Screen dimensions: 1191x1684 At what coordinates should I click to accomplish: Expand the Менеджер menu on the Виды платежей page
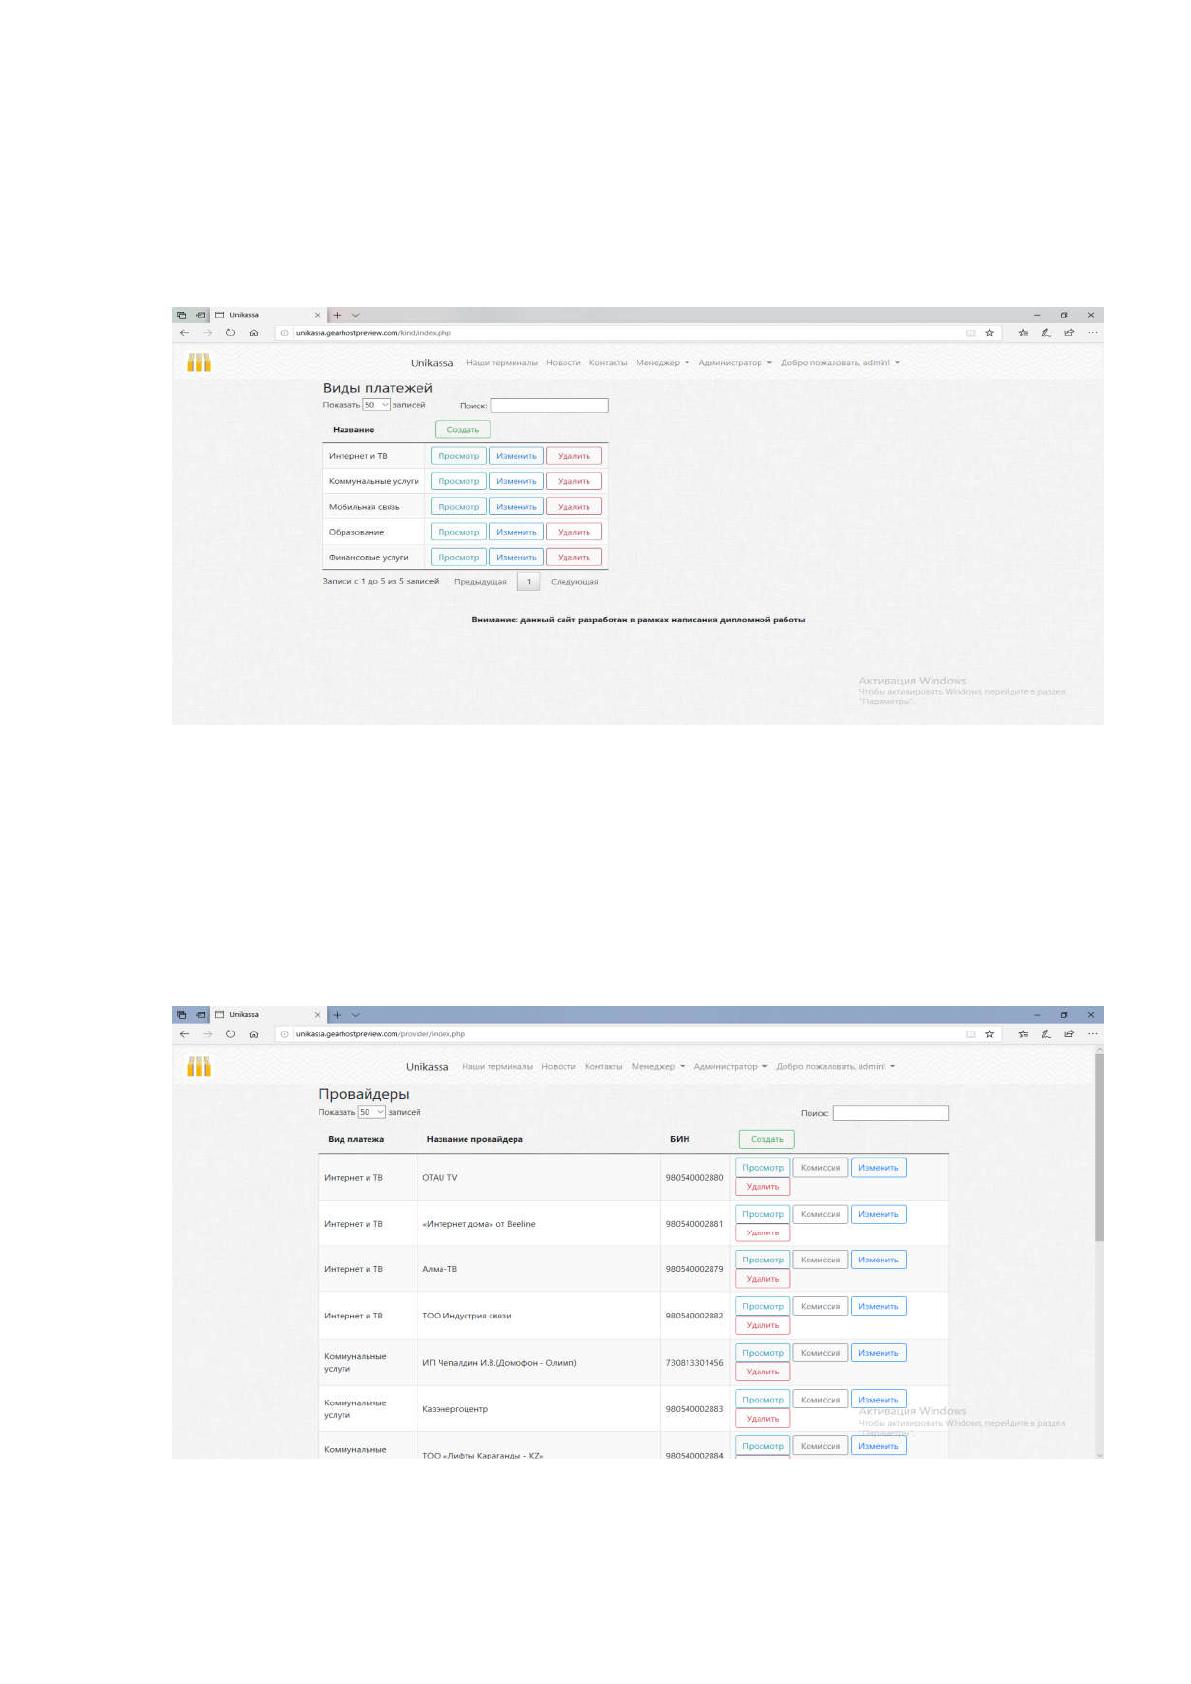click(x=662, y=362)
